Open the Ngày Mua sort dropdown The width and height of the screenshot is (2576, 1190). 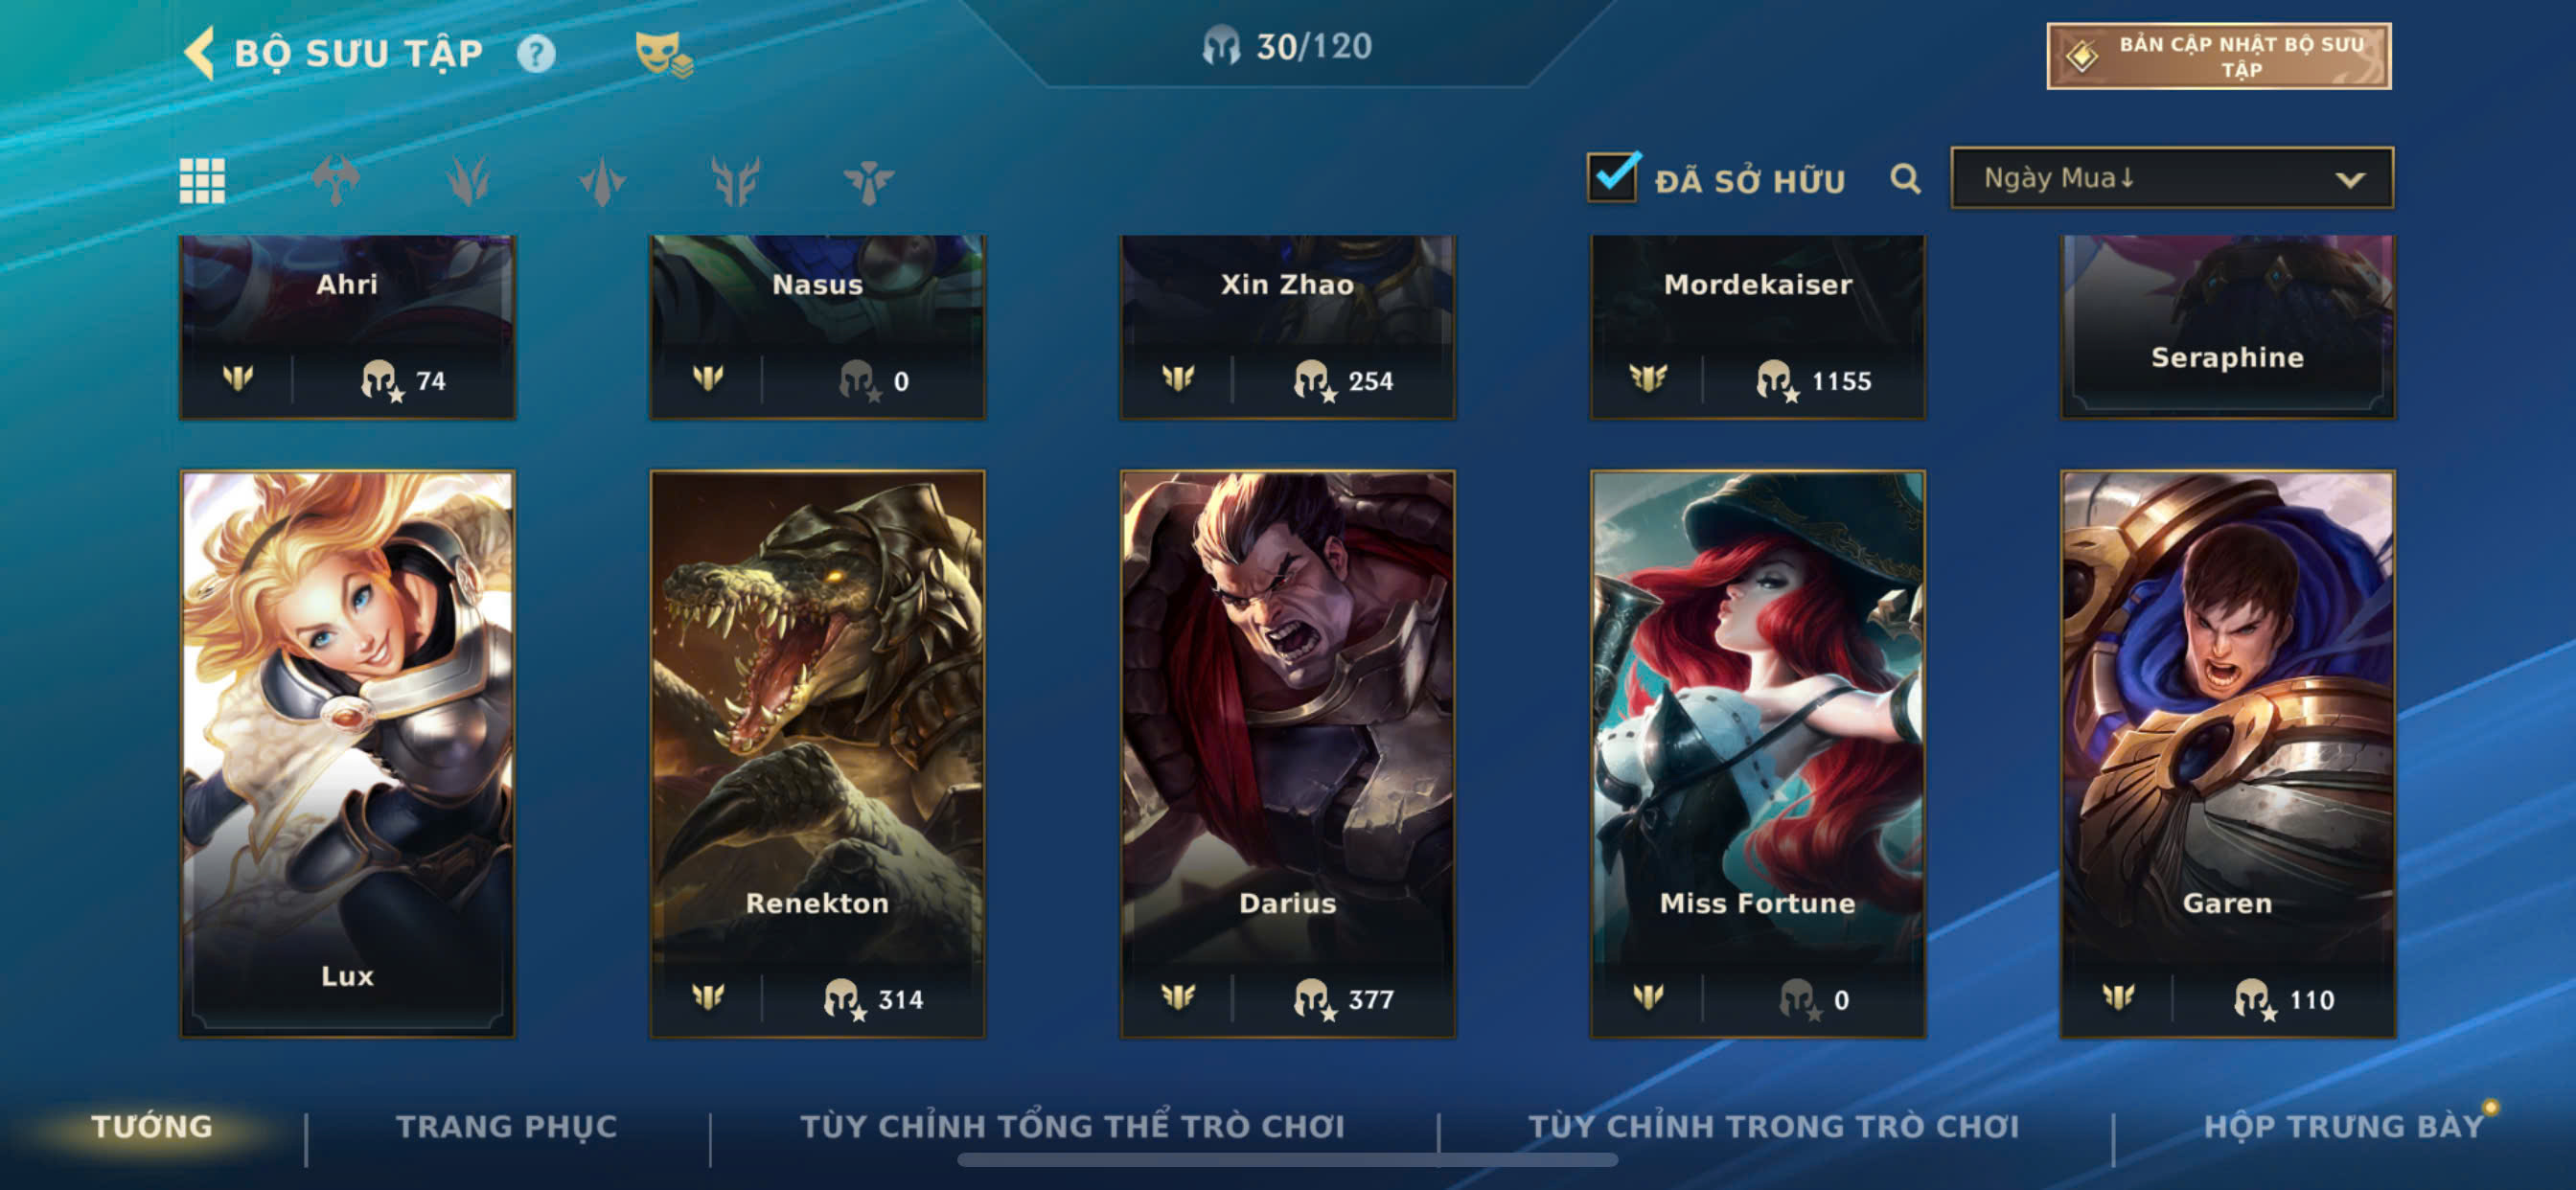[2171, 178]
